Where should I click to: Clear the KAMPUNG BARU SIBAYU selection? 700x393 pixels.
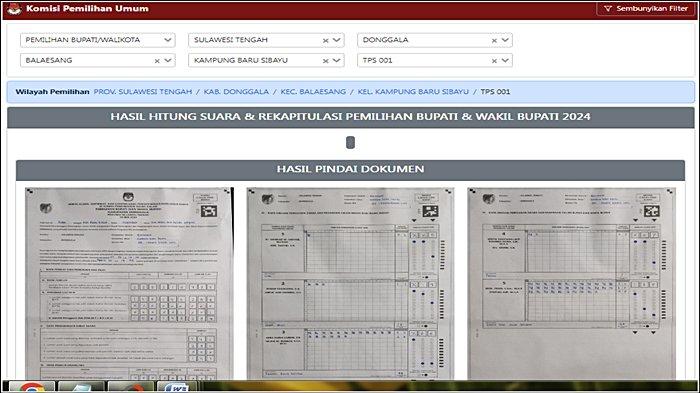pyautogui.click(x=325, y=61)
